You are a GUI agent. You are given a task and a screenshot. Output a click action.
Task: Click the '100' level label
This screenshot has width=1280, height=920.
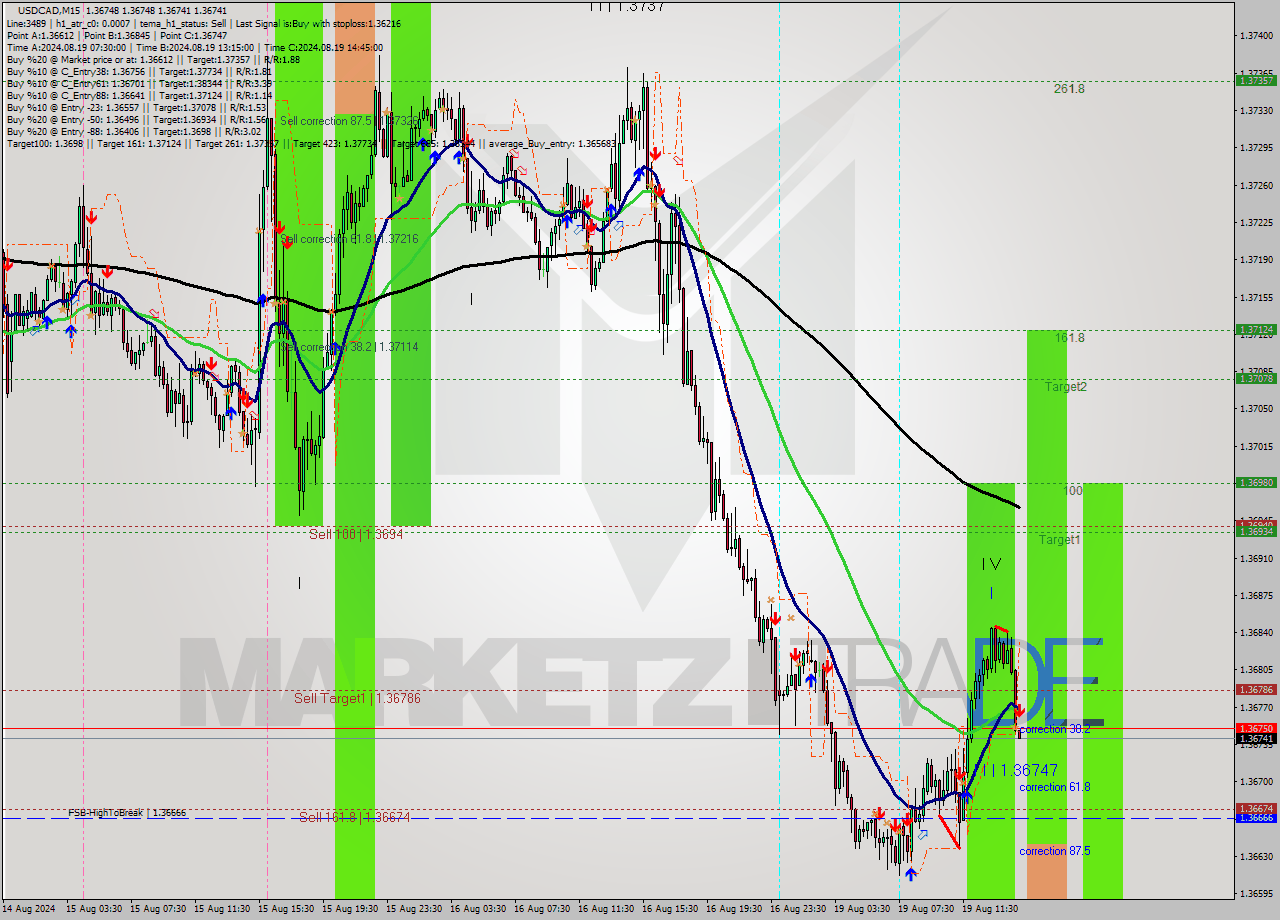pos(1073,491)
